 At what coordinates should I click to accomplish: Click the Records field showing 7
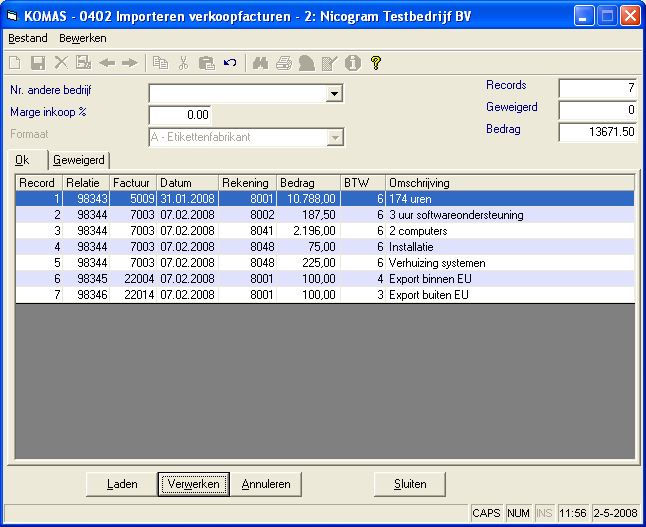[x=597, y=88]
